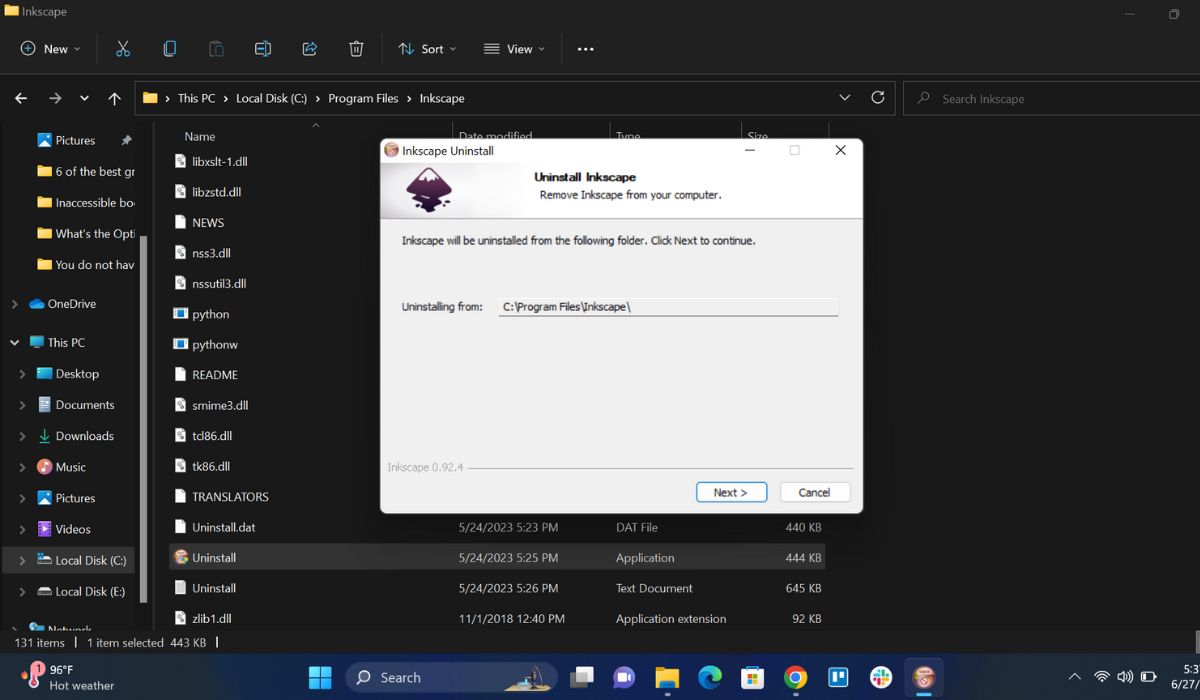Image resolution: width=1200 pixels, height=700 pixels.
Task: Click the Copy icon in the toolbar
Action: 169,48
